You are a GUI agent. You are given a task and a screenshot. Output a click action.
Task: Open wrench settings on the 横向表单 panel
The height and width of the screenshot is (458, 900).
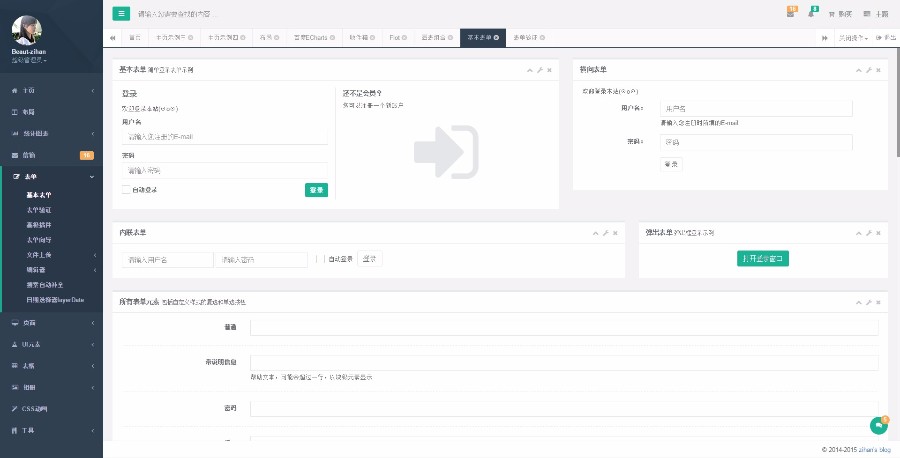tap(868, 70)
